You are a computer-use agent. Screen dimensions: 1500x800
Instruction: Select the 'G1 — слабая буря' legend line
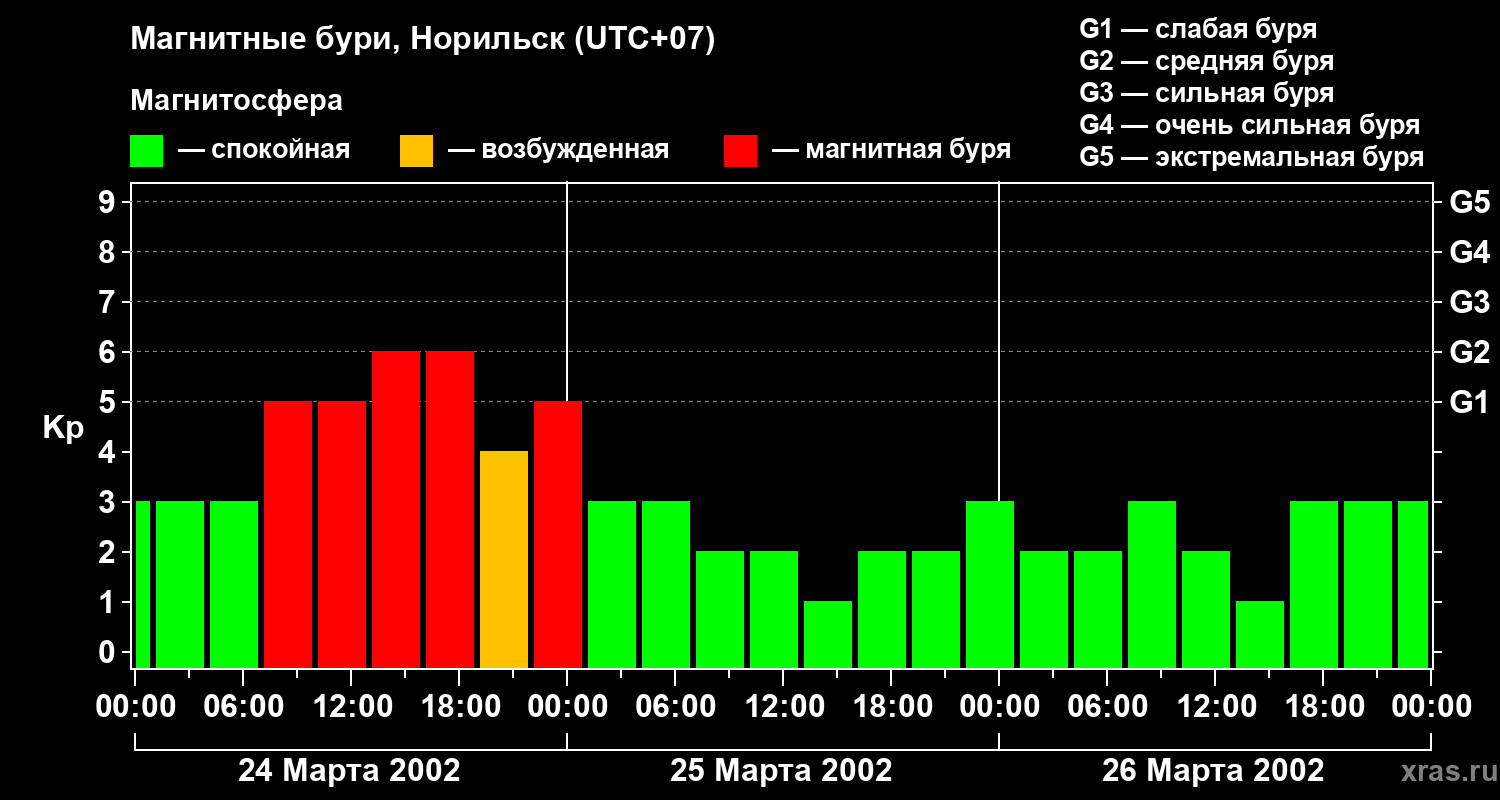[x=1198, y=29]
